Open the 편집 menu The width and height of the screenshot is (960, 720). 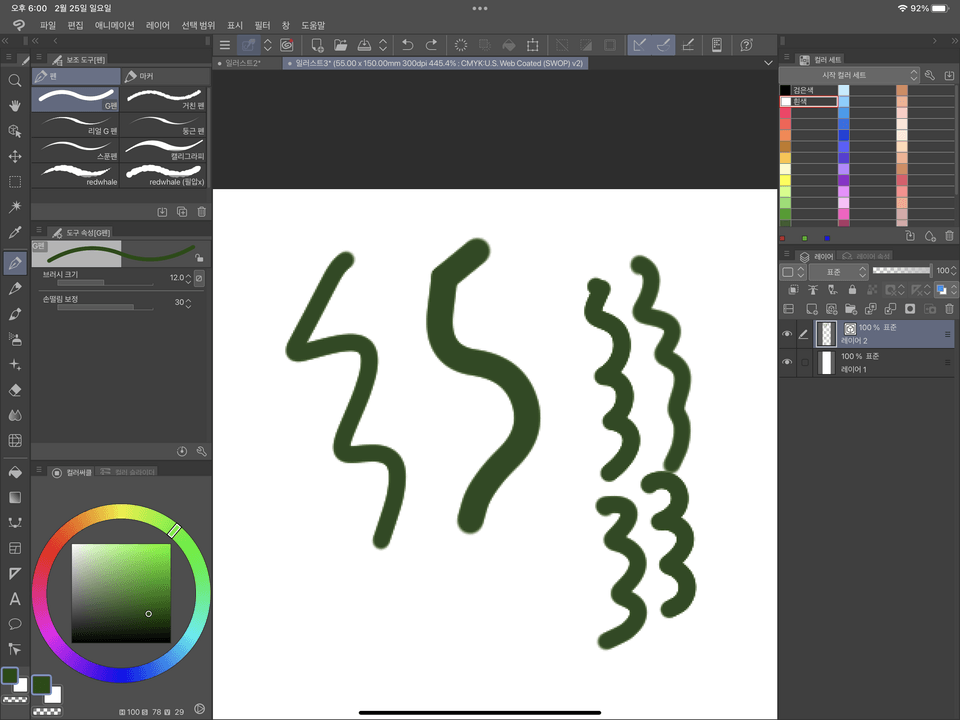coord(75,25)
